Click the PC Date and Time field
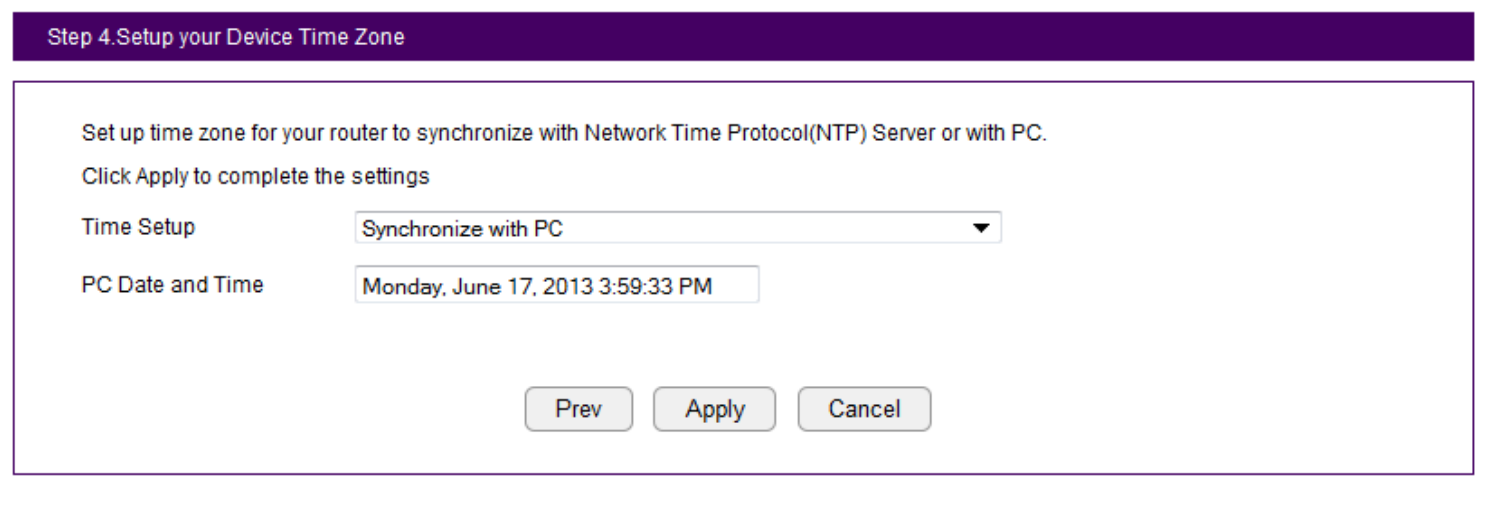1496x506 pixels. [x=556, y=285]
